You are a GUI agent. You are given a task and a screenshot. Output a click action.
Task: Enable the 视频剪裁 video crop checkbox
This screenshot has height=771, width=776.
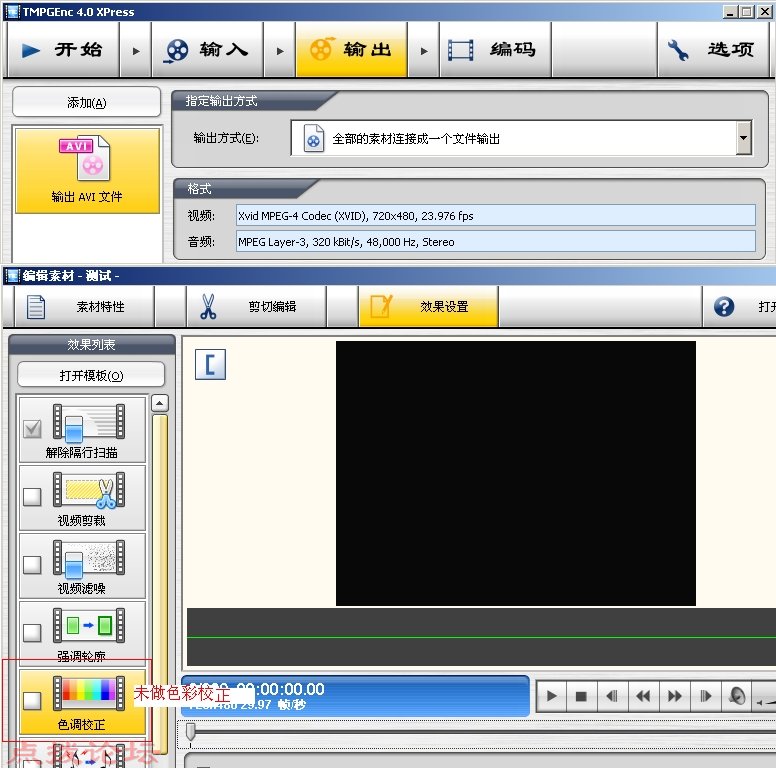tap(32, 496)
